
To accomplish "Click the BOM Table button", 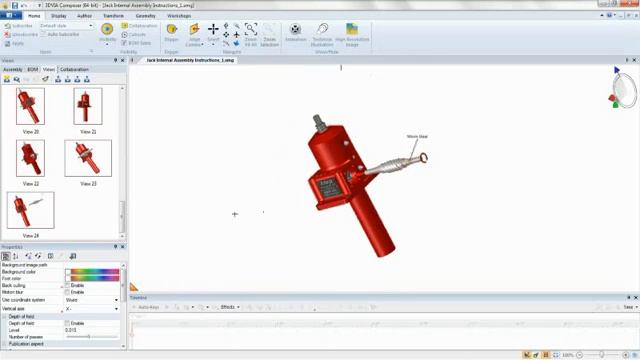I will tap(136, 43).
